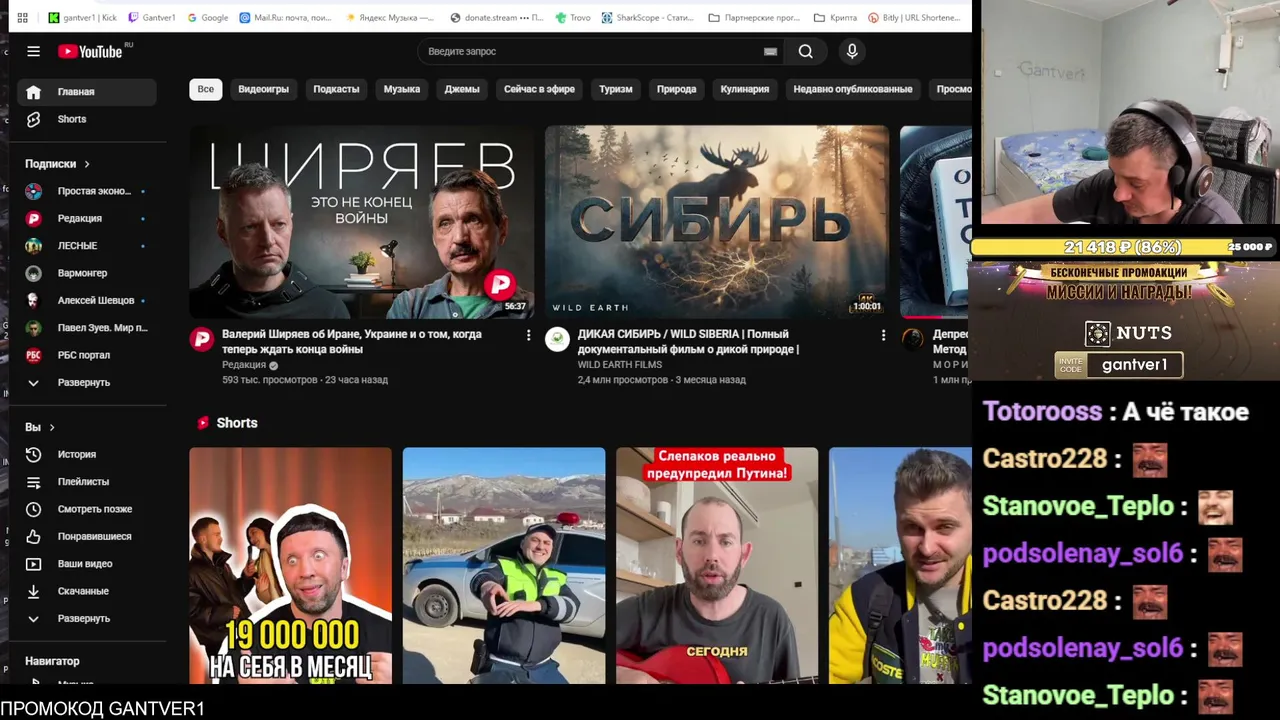1280x720 pixels.
Task: Open the on-screen keyboard icon in search
Action: (770, 51)
